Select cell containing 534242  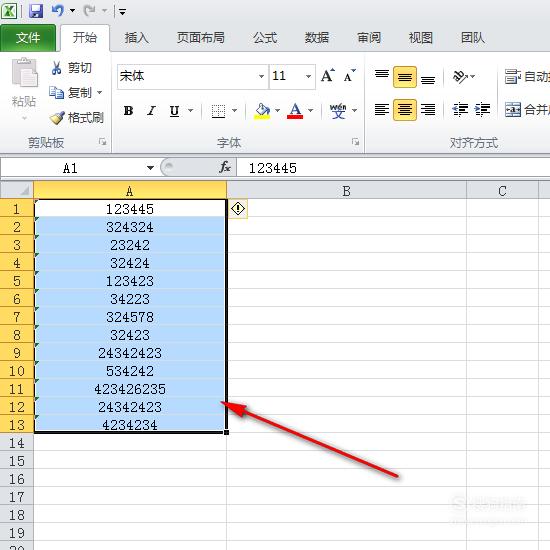(130, 371)
